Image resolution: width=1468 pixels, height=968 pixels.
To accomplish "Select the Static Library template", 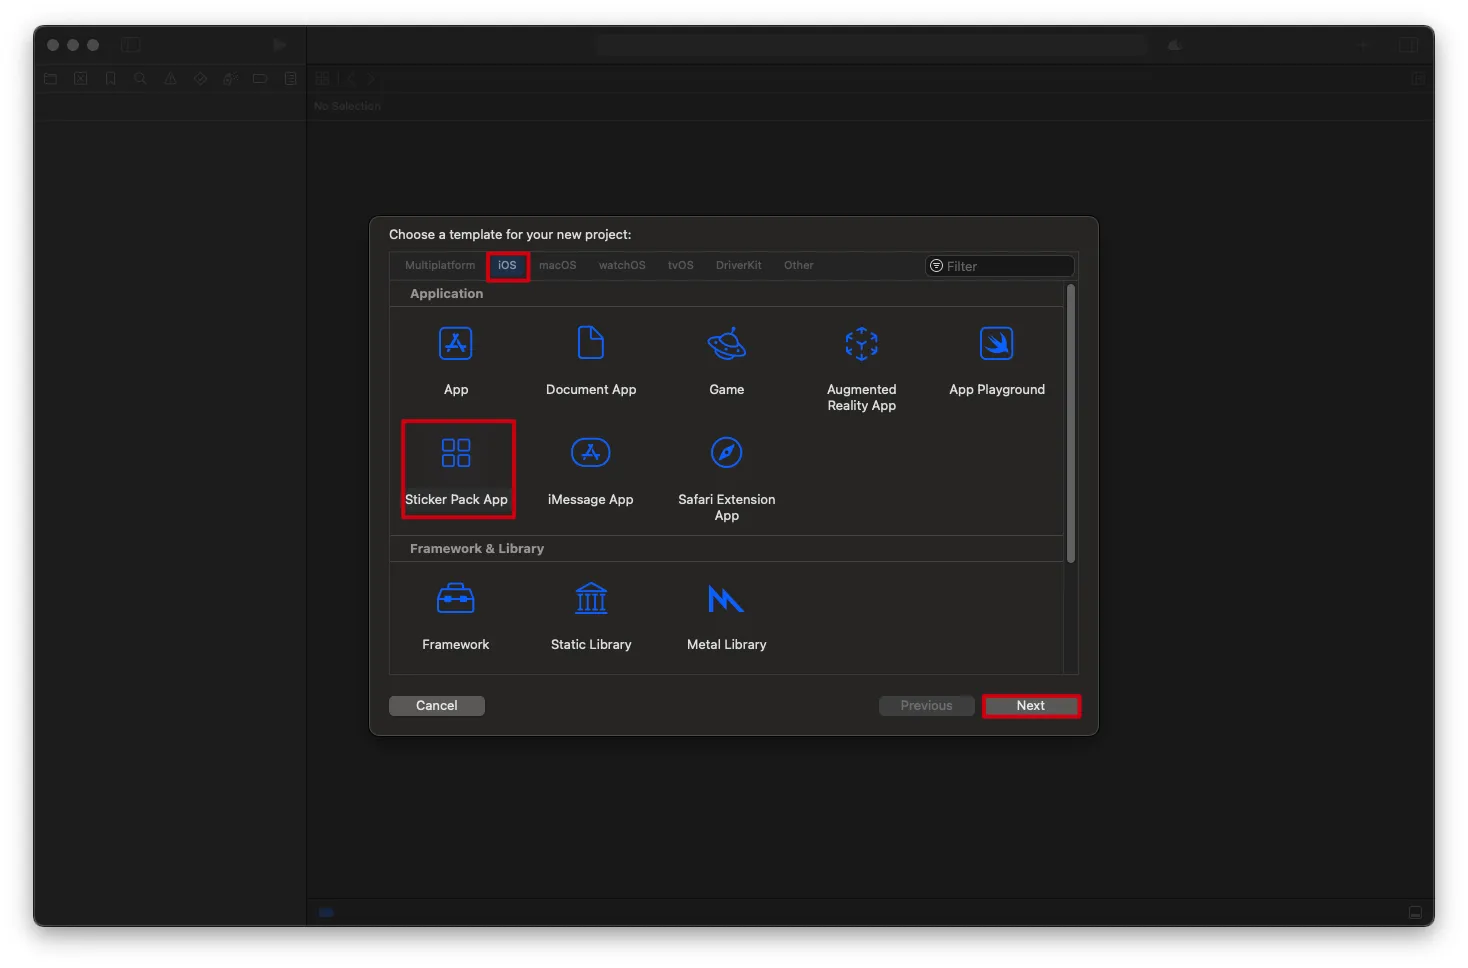I will (591, 600).
